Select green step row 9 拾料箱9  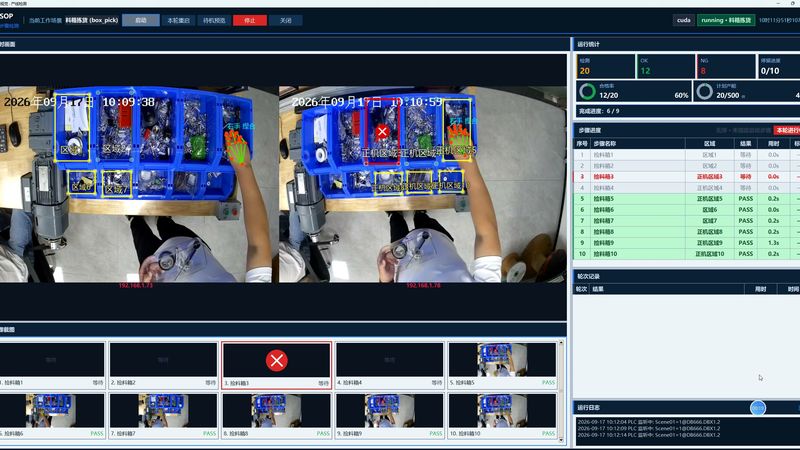pos(687,243)
